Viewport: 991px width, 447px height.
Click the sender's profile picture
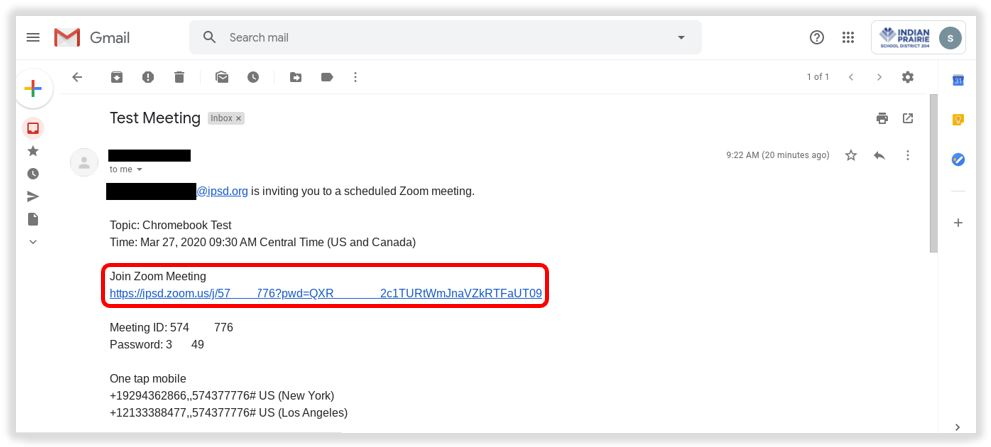(83, 162)
